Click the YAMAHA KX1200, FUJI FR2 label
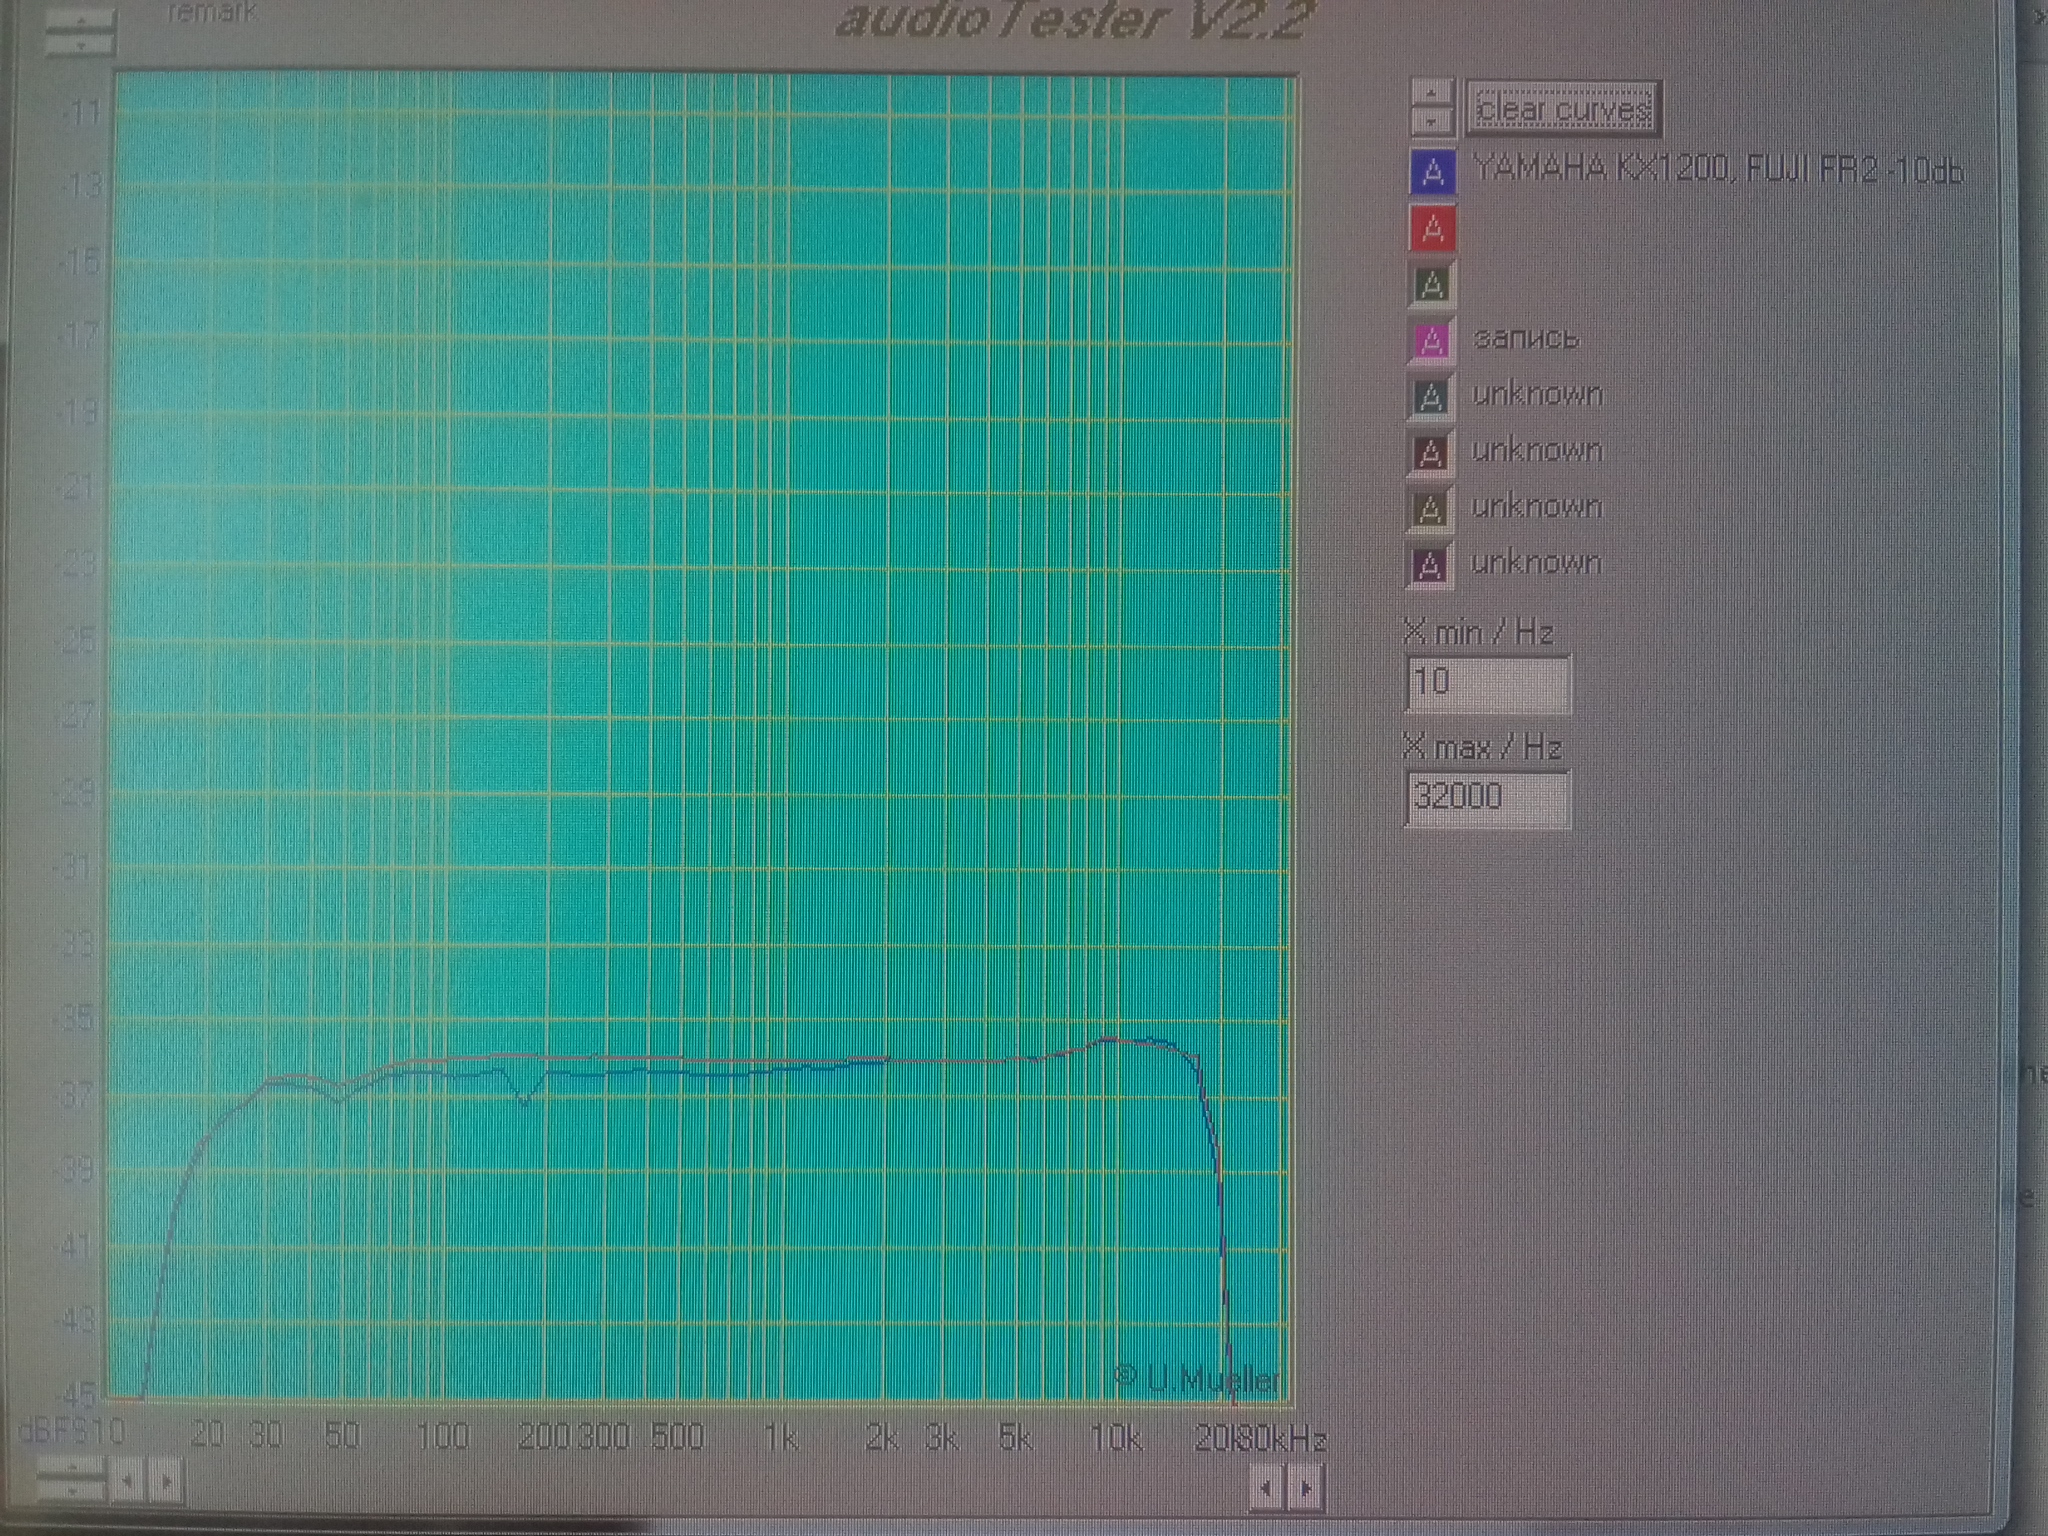The height and width of the screenshot is (1536, 2048). [x=1717, y=170]
